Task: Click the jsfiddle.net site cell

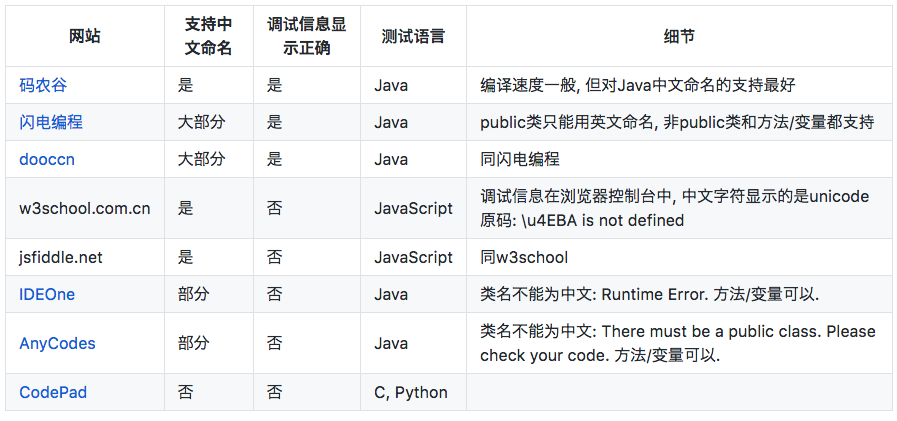Action: coord(61,257)
